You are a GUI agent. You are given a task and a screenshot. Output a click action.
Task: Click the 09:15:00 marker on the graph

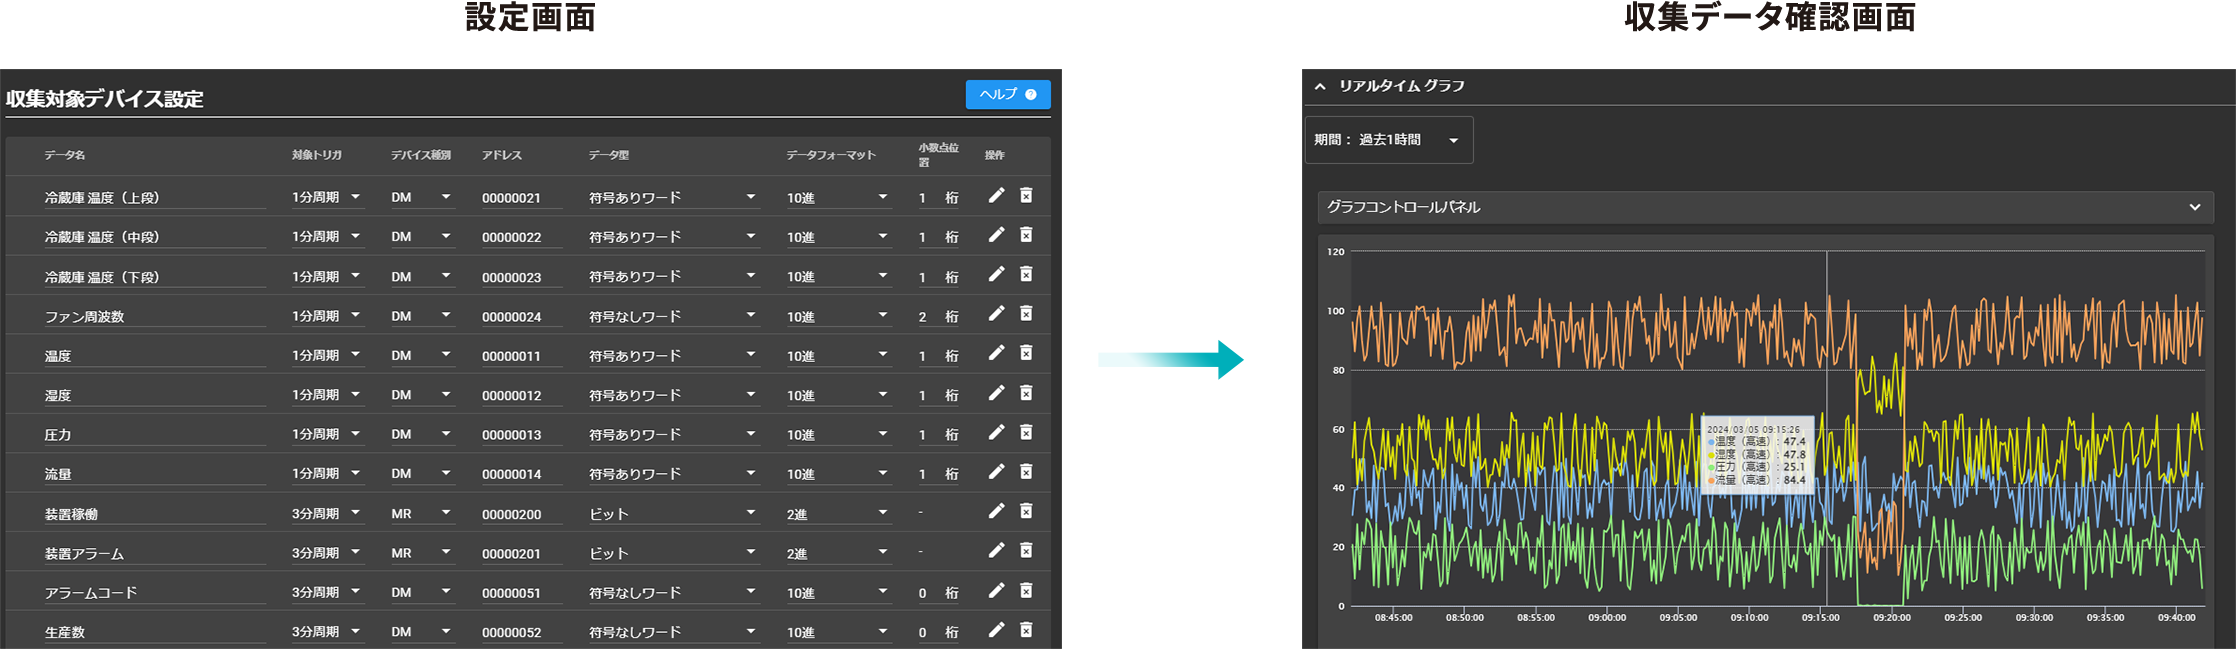point(1820,617)
